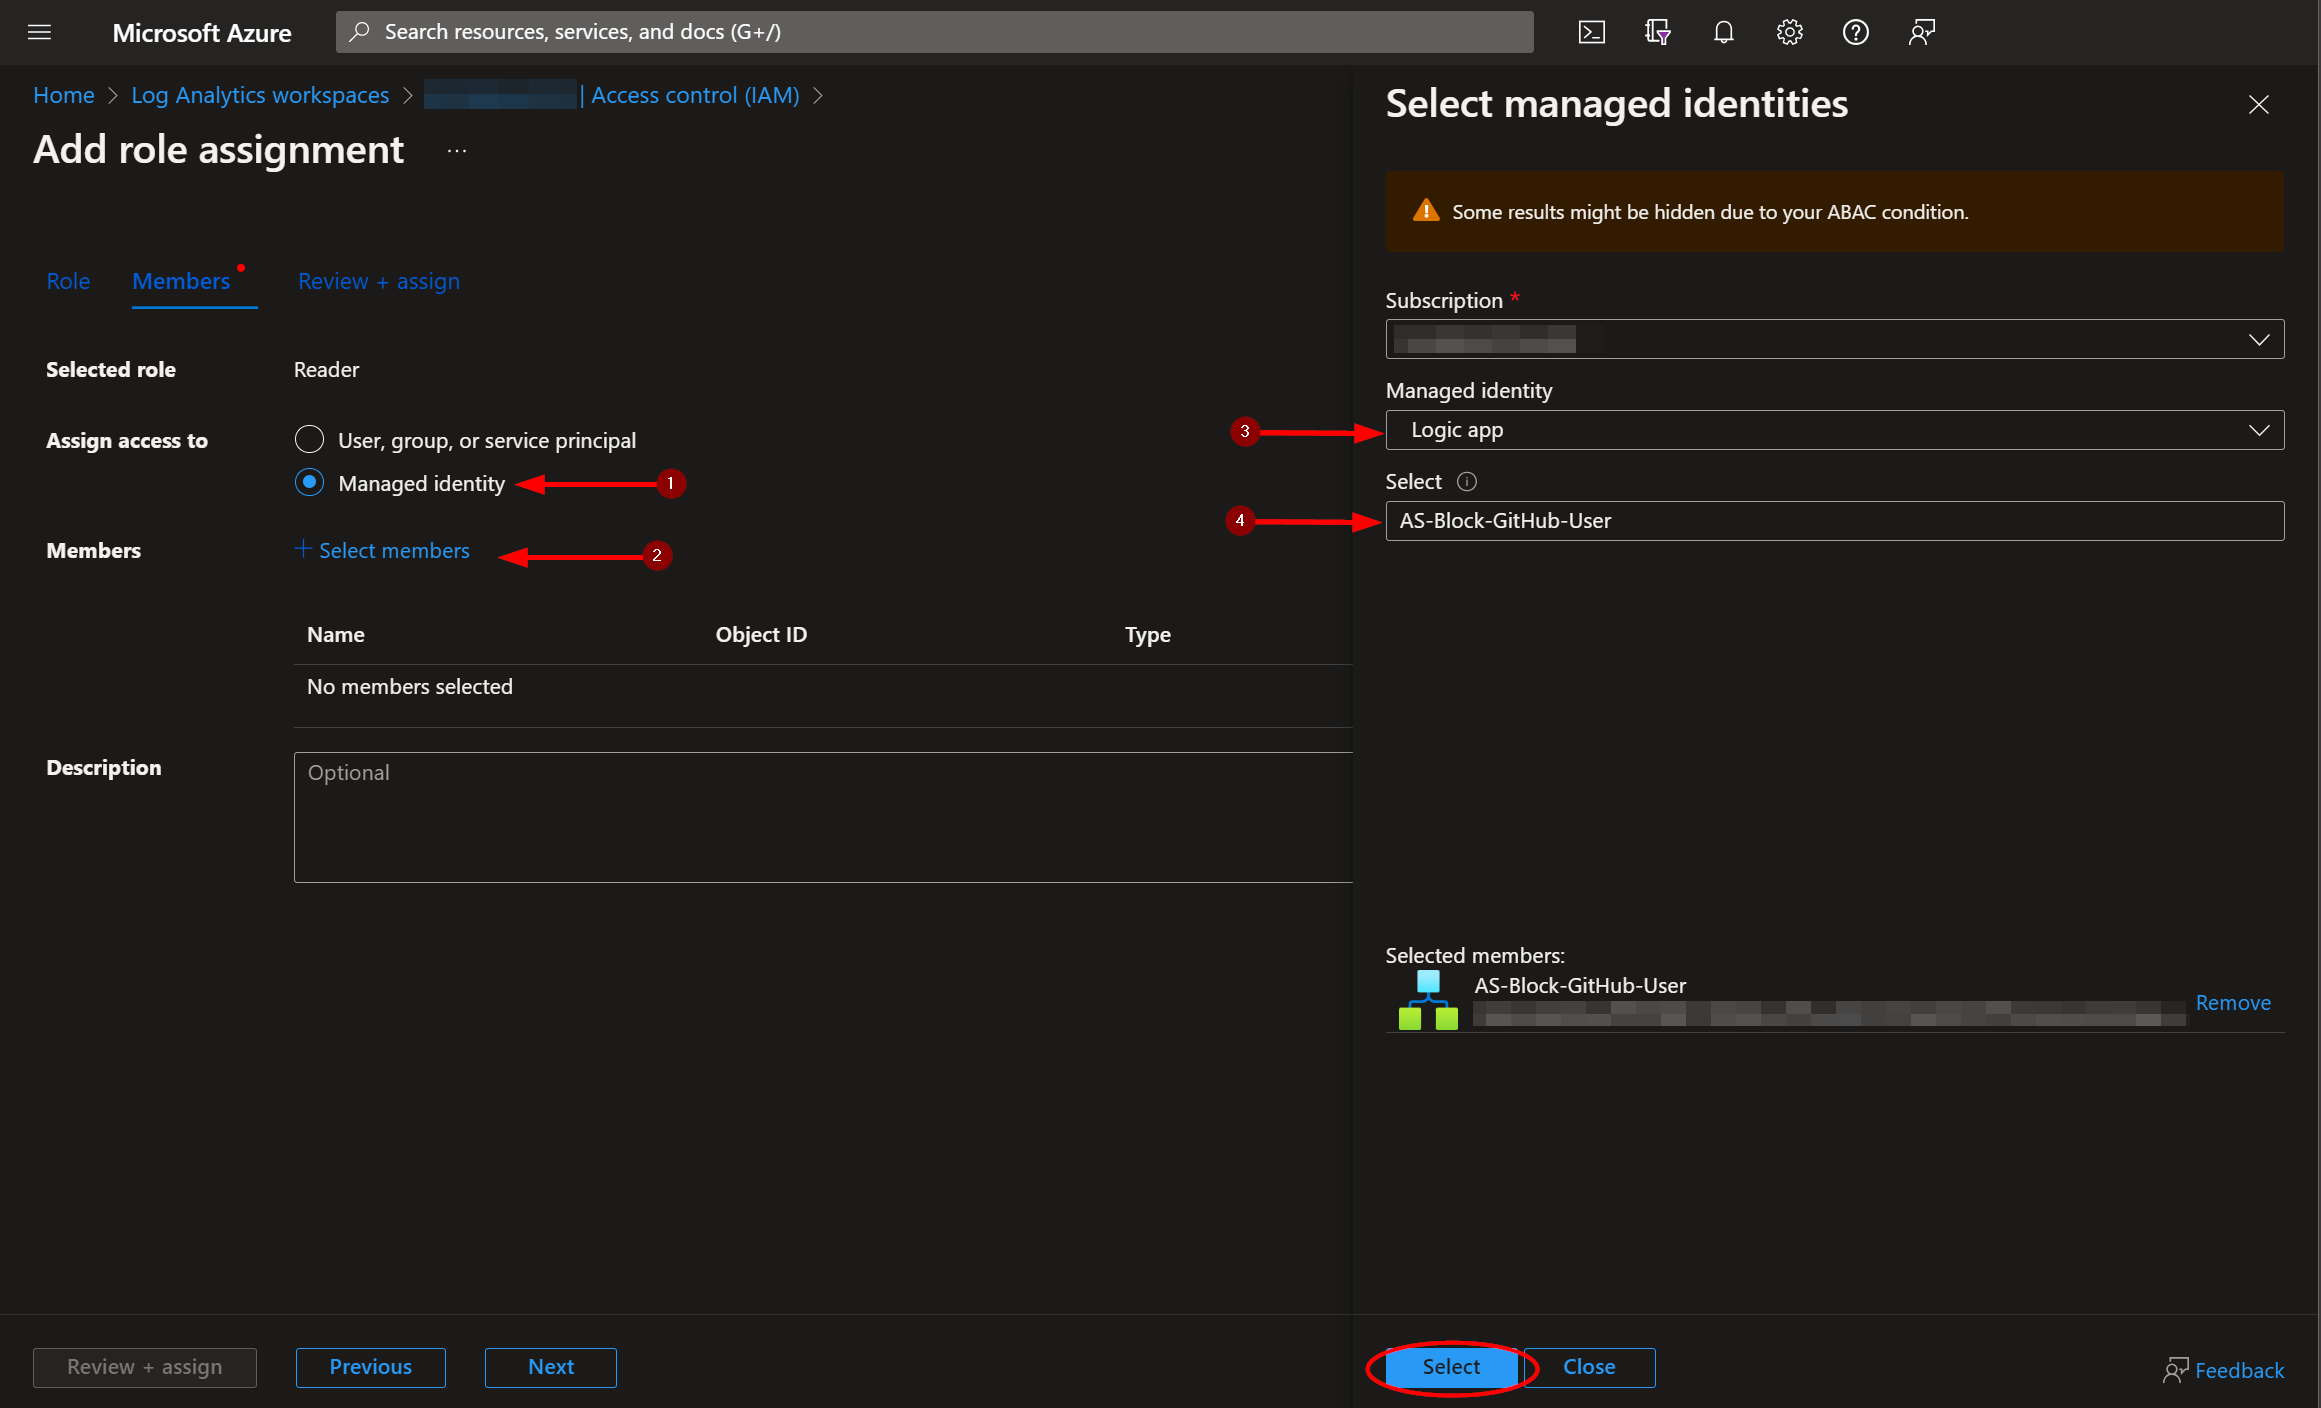Click the blue Select button
The width and height of the screenshot is (2321, 1408).
[1451, 1367]
